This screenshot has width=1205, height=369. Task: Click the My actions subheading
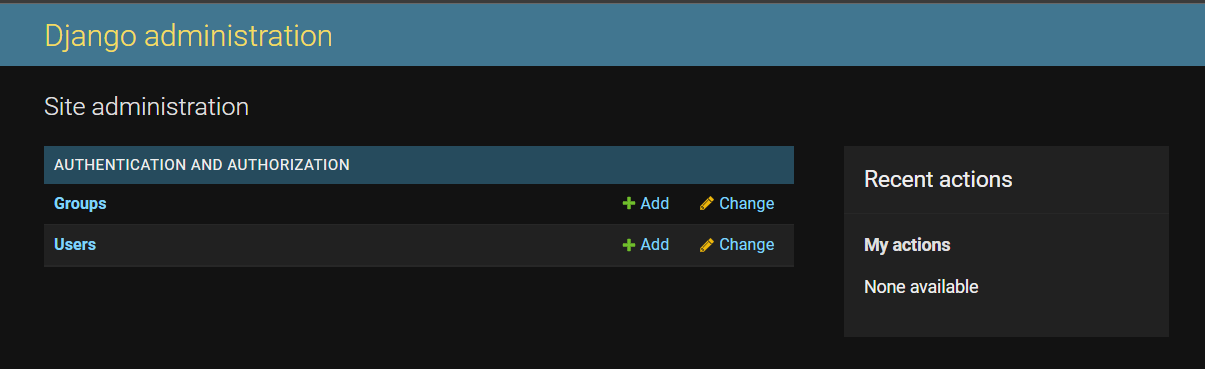(x=907, y=244)
